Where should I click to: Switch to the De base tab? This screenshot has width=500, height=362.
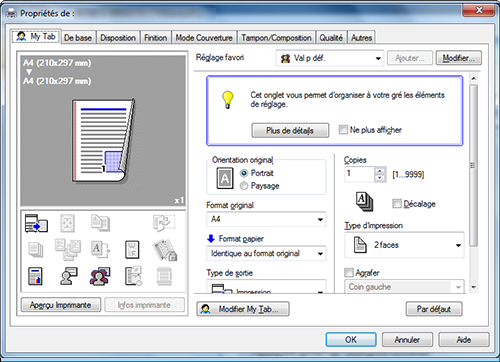[78, 38]
